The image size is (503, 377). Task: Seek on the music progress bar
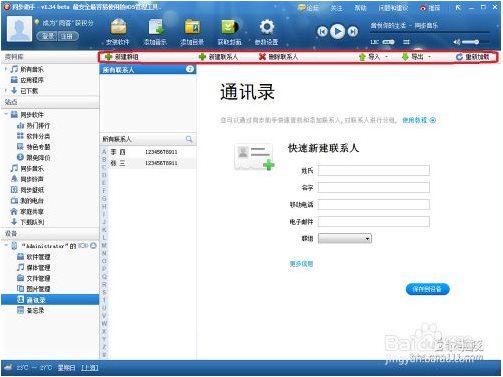coord(429,32)
